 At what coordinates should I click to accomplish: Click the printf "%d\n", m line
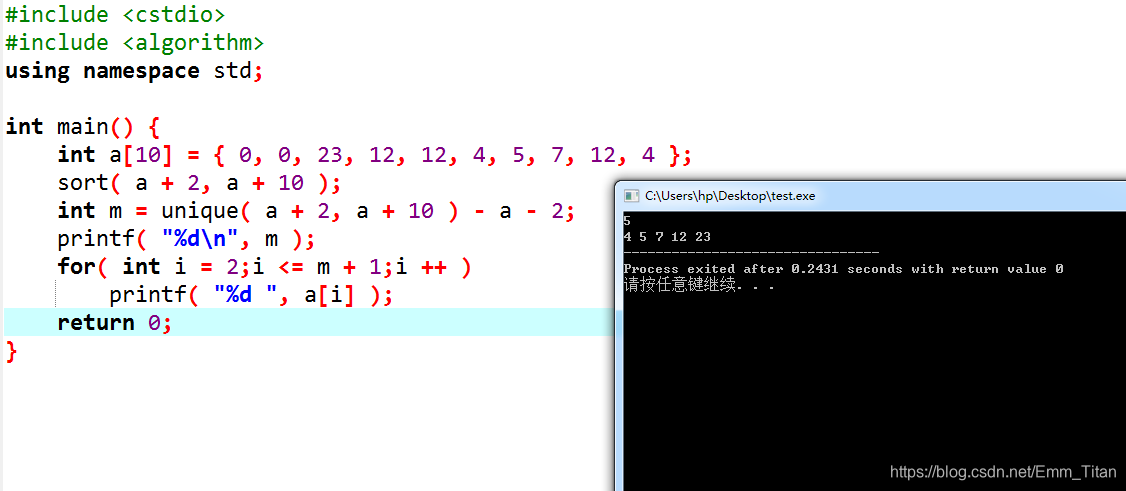click(186, 238)
